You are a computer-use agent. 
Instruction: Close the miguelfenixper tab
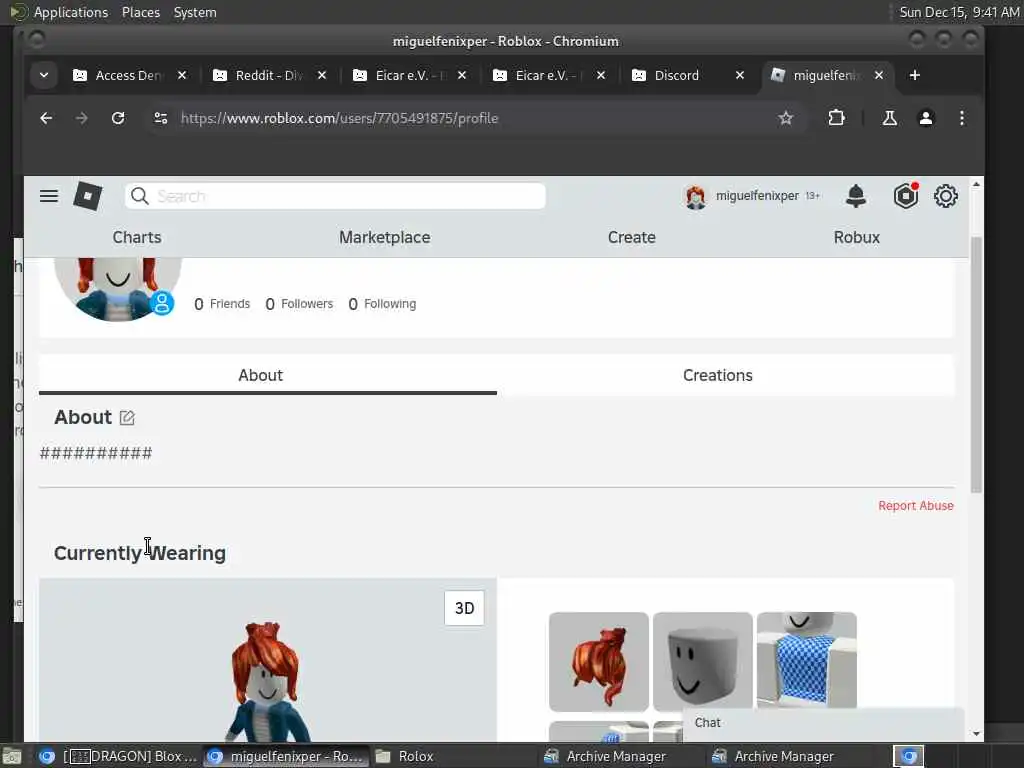tap(879, 76)
